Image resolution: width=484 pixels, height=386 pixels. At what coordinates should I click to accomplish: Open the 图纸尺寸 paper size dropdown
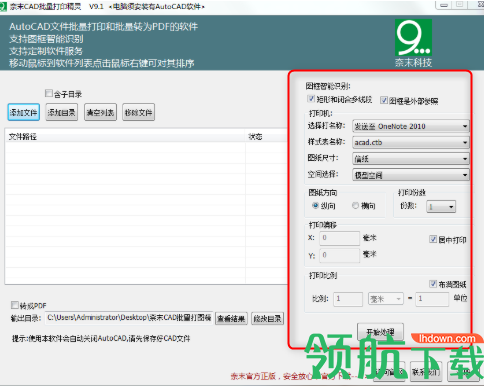click(411, 159)
